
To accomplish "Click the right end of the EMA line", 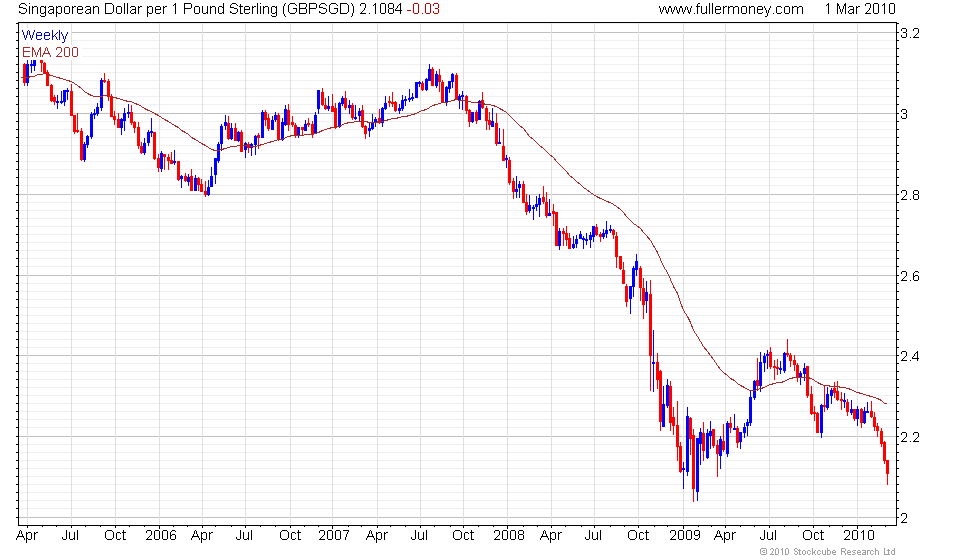I will point(885,403).
